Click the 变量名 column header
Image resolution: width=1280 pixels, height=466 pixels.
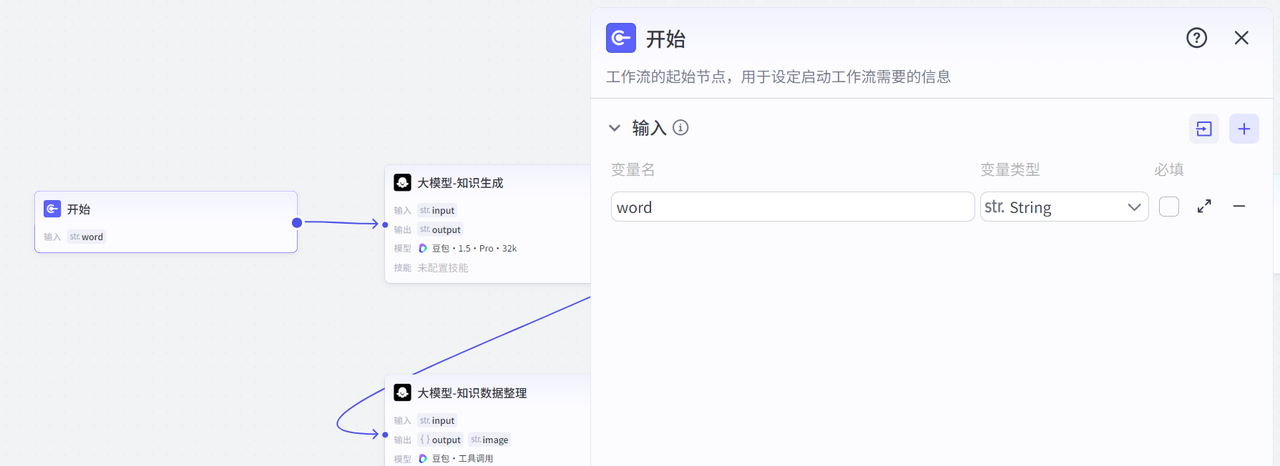633,170
